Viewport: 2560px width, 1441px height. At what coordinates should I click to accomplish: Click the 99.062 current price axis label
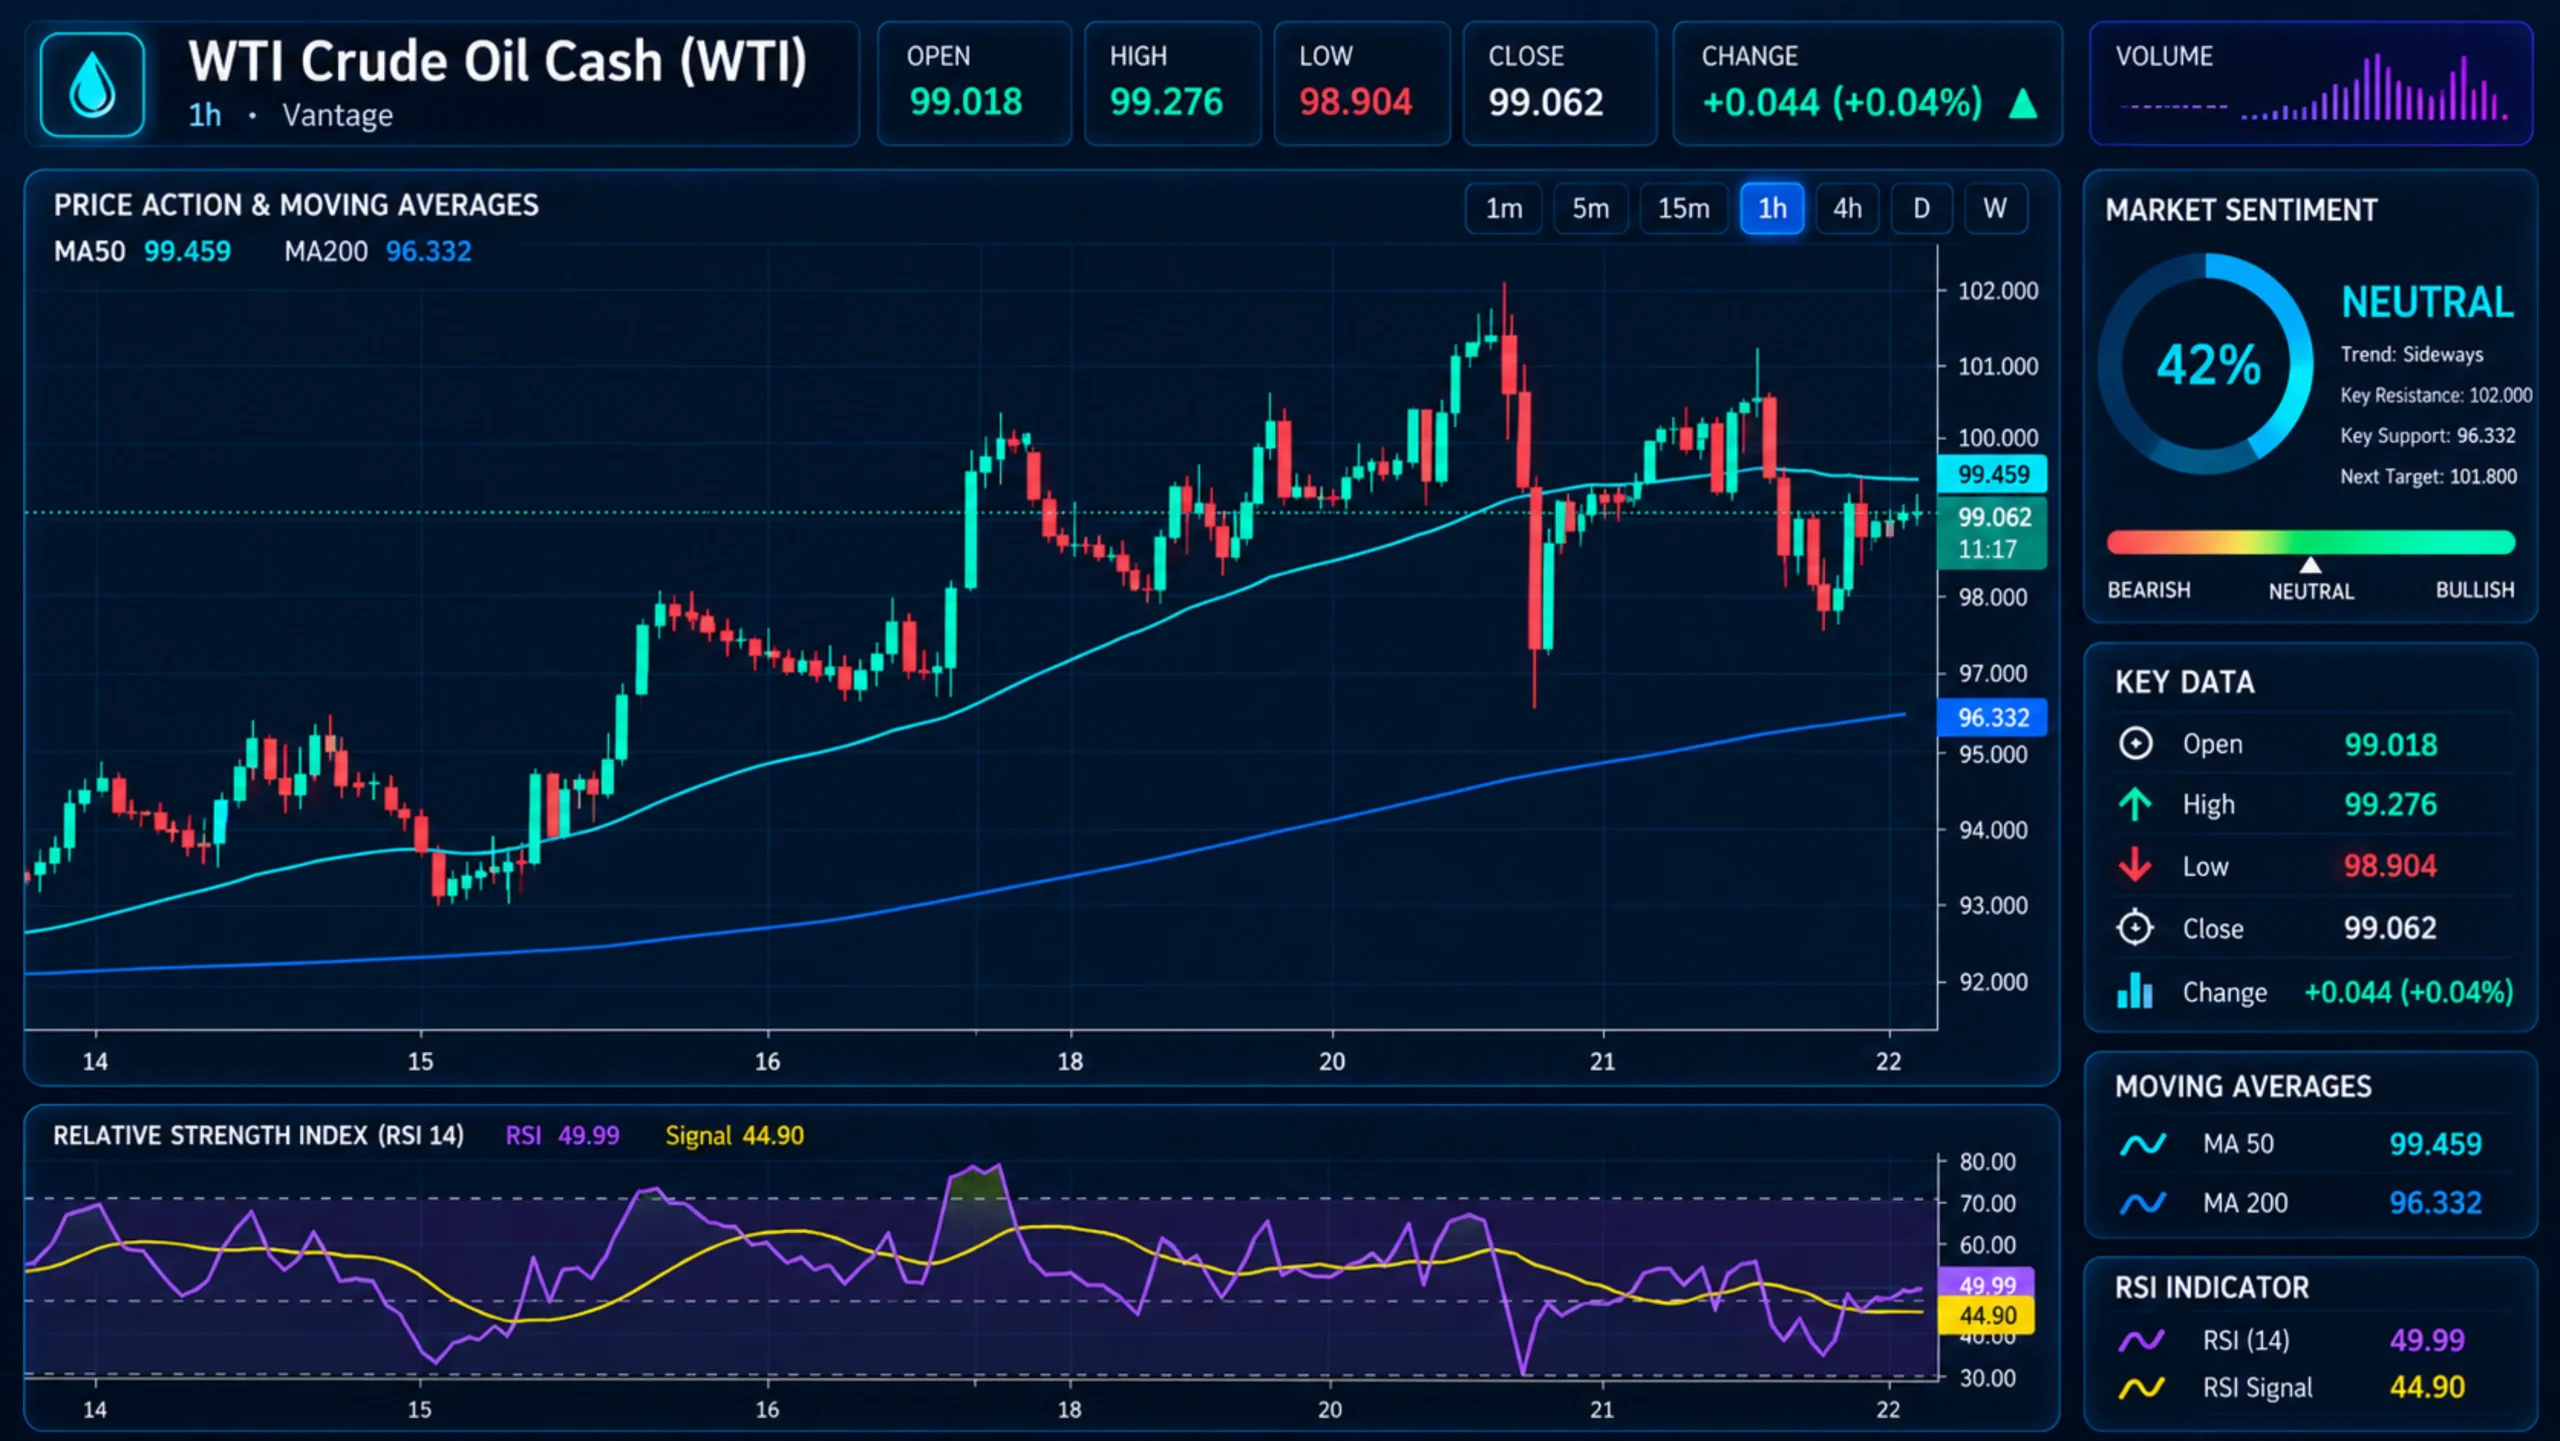pos(1993,533)
